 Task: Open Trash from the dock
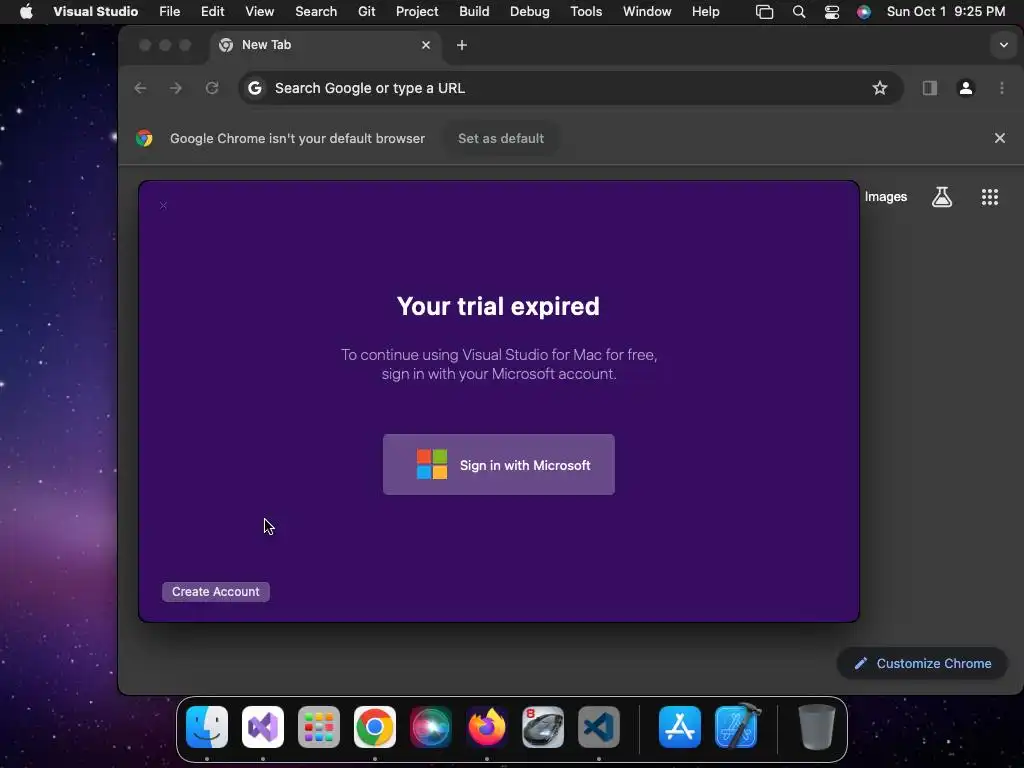(816, 727)
